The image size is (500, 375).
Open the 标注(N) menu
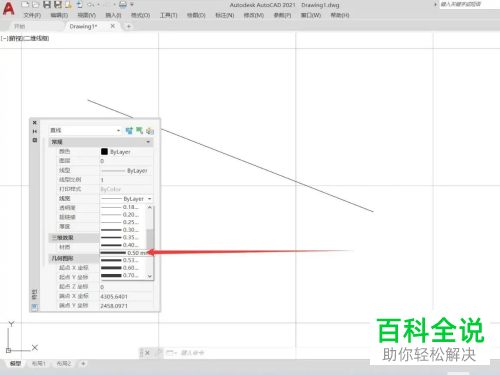pyautogui.click(x=225, y=15)
